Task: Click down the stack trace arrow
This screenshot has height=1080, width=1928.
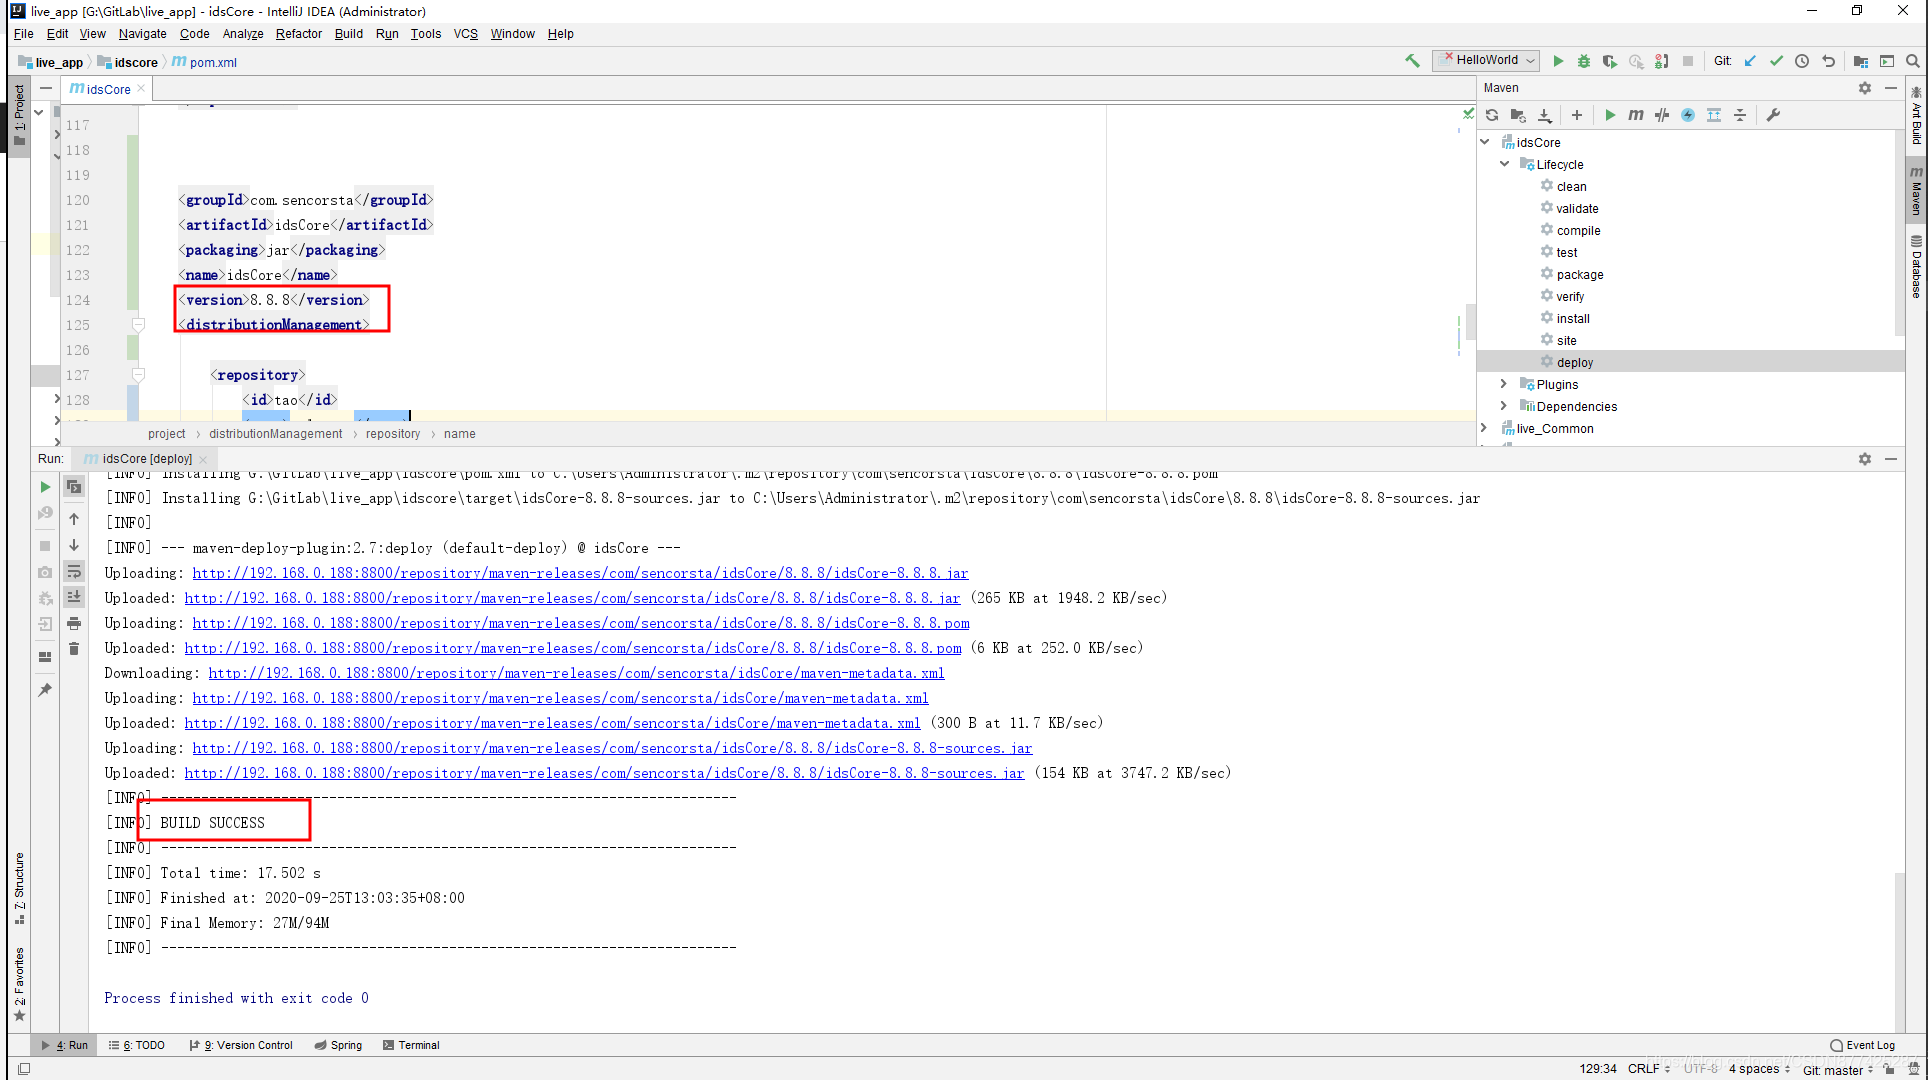Action: (74, 545)
